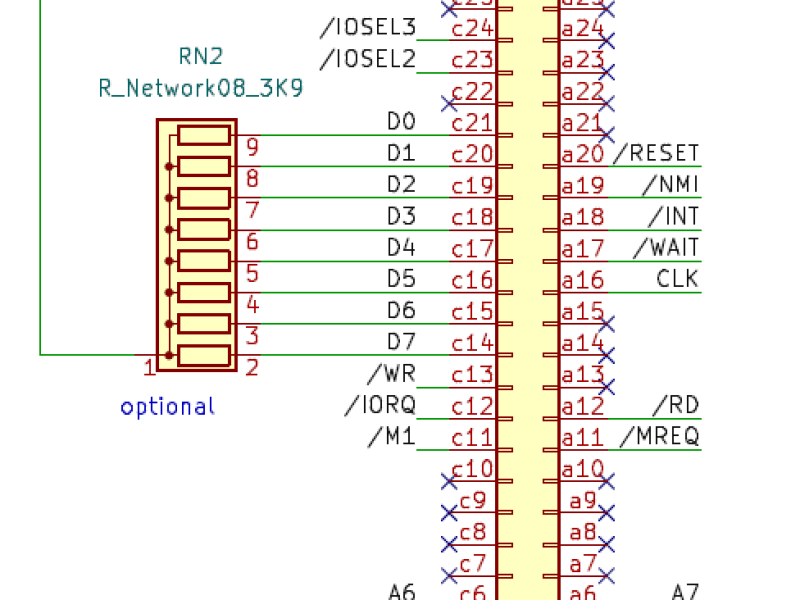Screen dimensions: 800x600
Task: Select the no-connect marker on pin c10
Action: [449, 481]
